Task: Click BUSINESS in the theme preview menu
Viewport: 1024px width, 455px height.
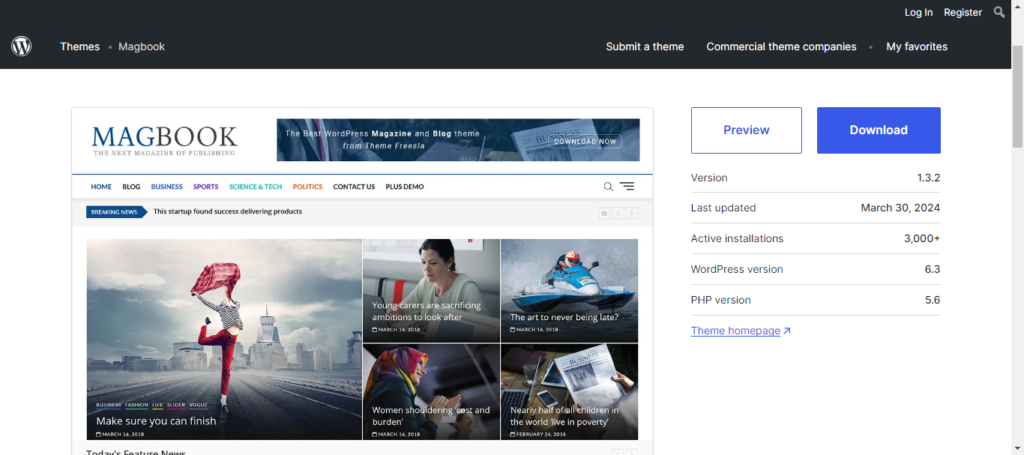Action: 167,187
